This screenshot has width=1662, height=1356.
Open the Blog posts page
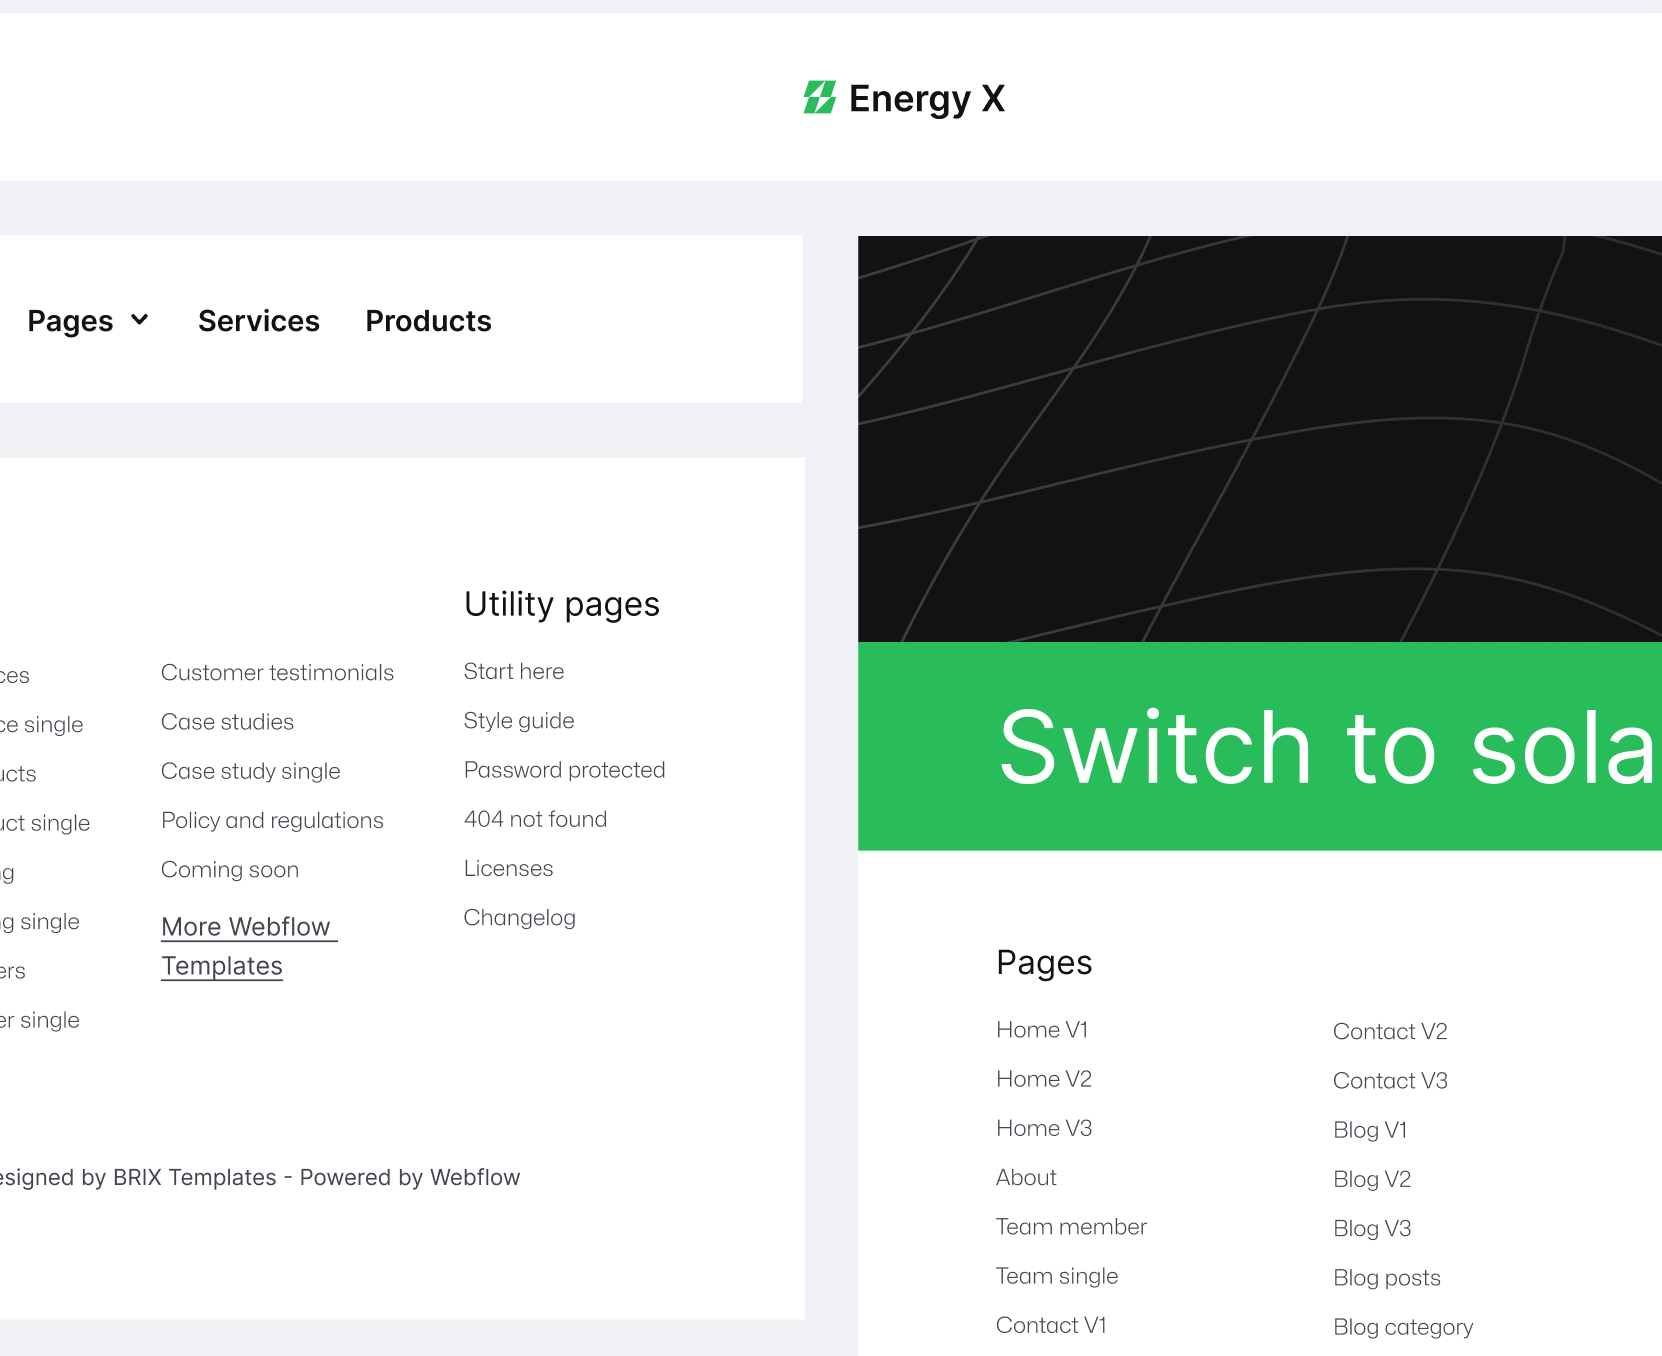click(x=1386, y=1277)
